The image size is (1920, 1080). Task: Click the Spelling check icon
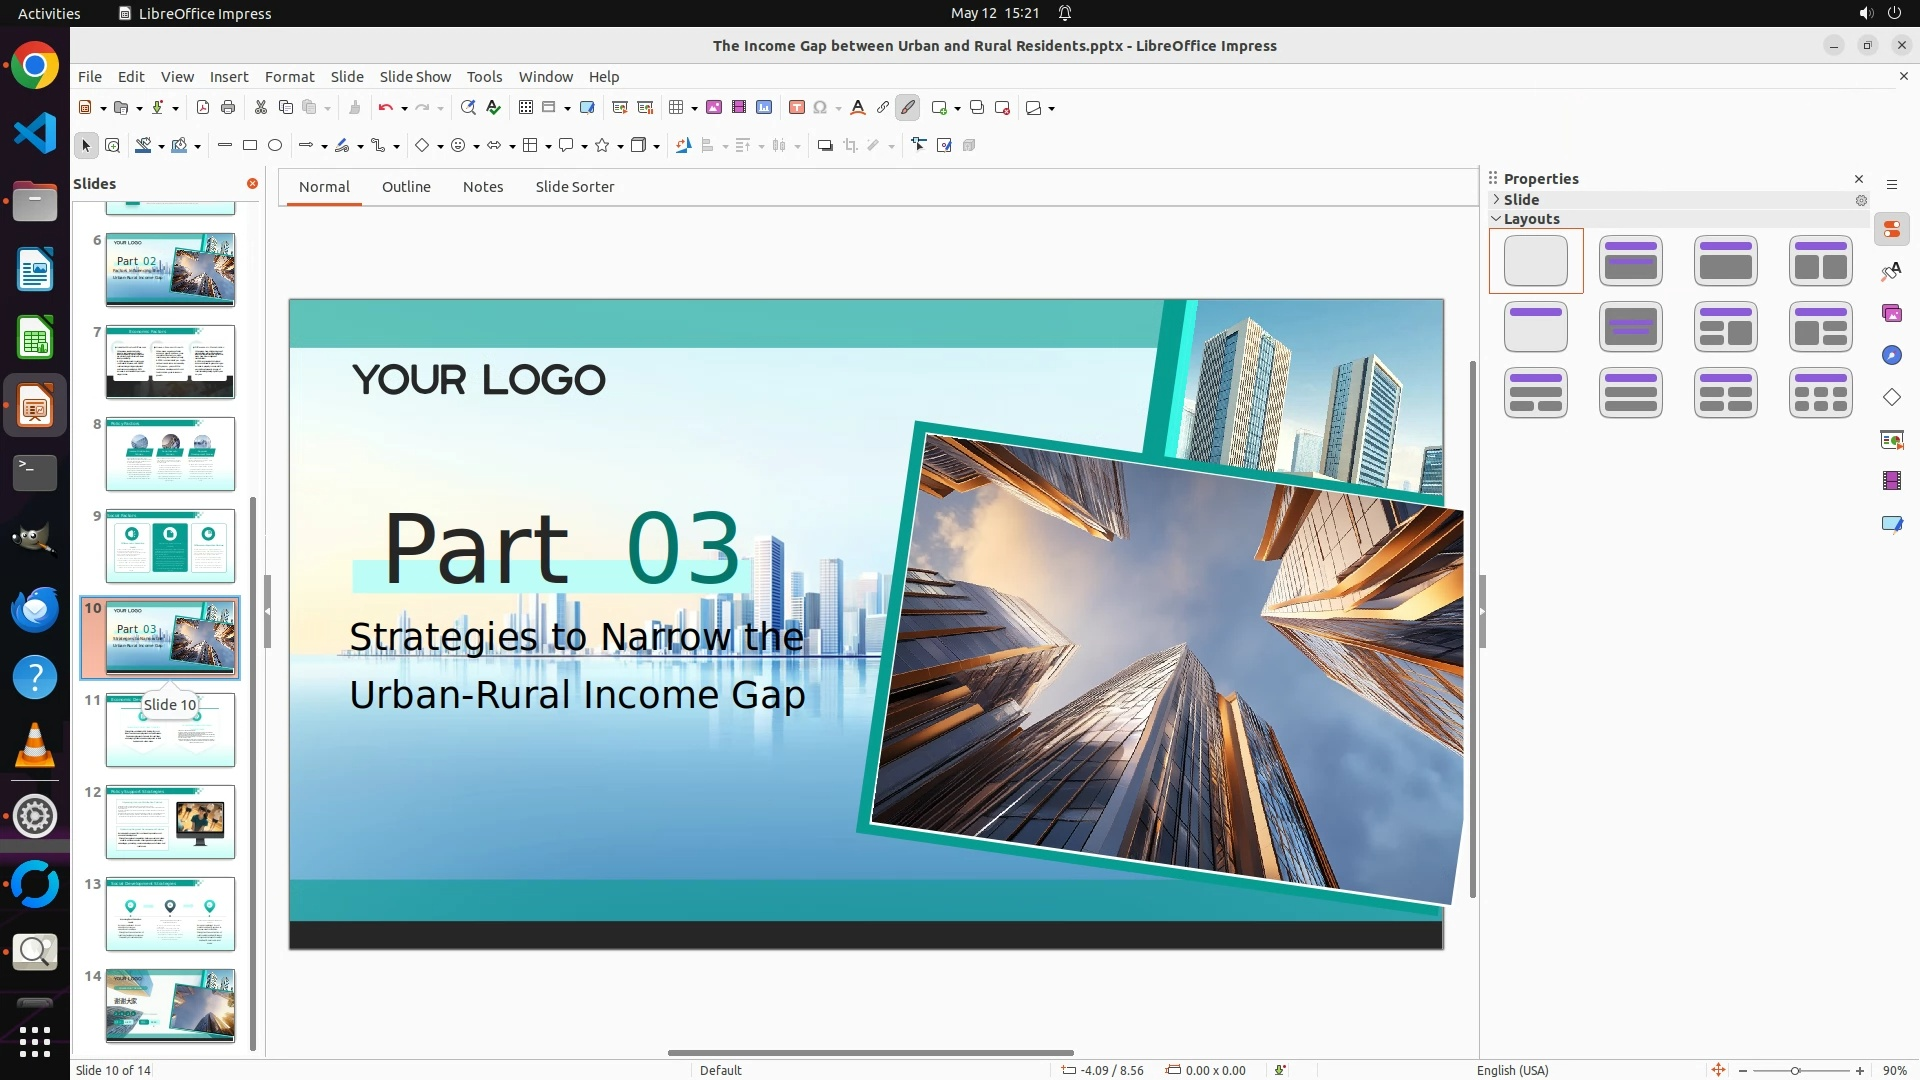(493, 108)
